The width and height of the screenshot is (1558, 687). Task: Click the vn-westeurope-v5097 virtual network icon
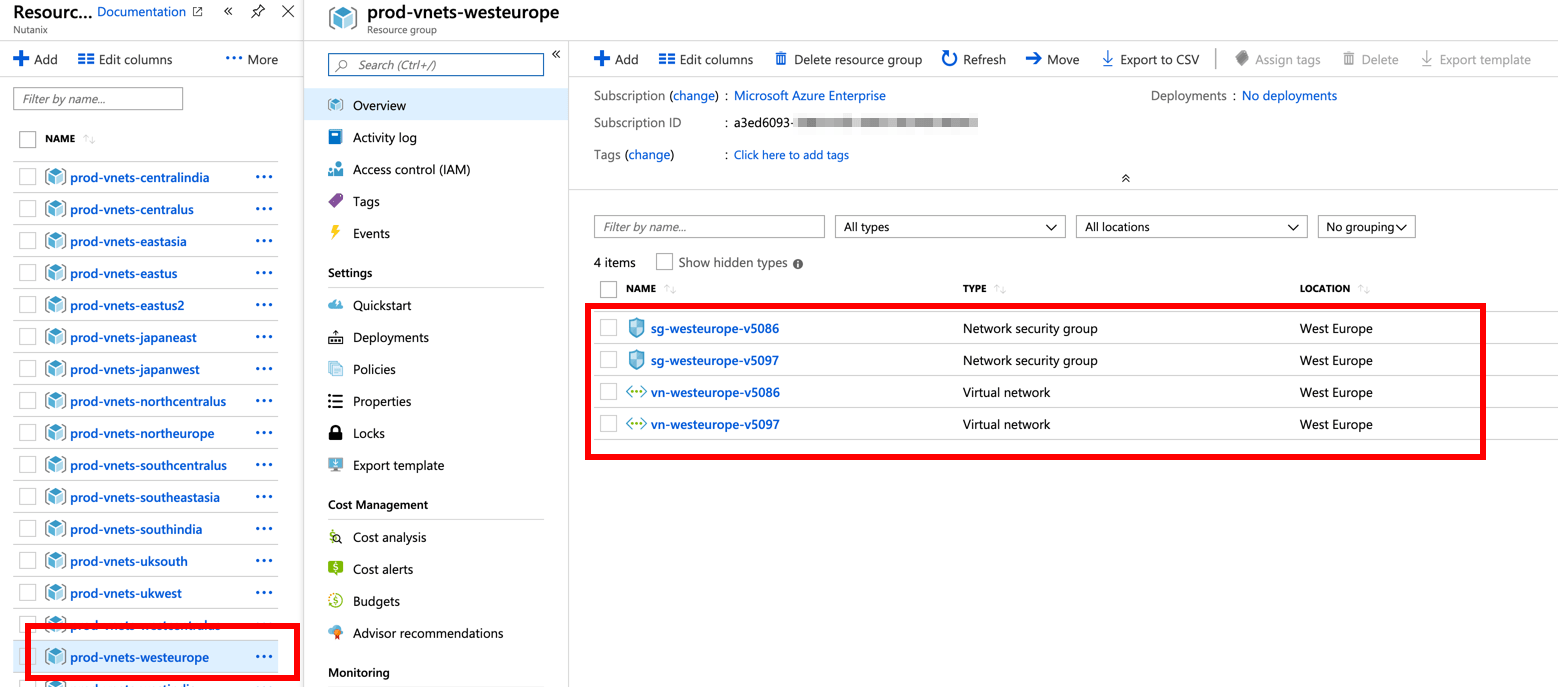[x=636, y=424]
